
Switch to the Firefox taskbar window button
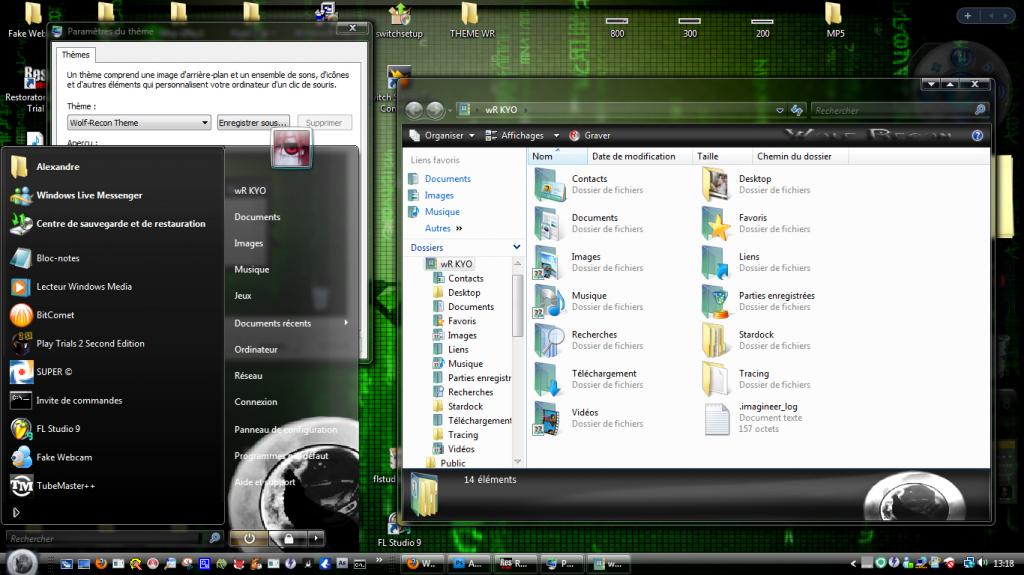point(422,563)
